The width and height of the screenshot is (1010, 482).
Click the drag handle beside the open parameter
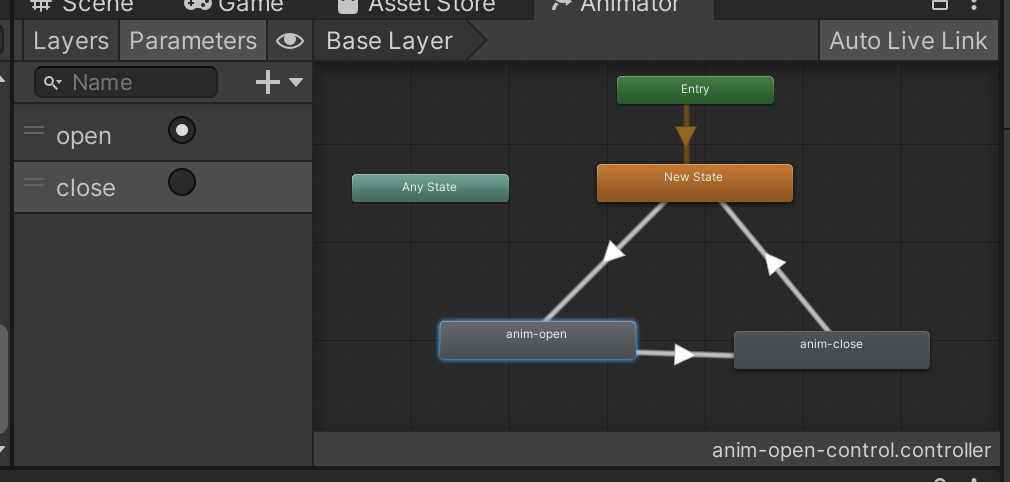pyautogui.click(x=34, y=131)
